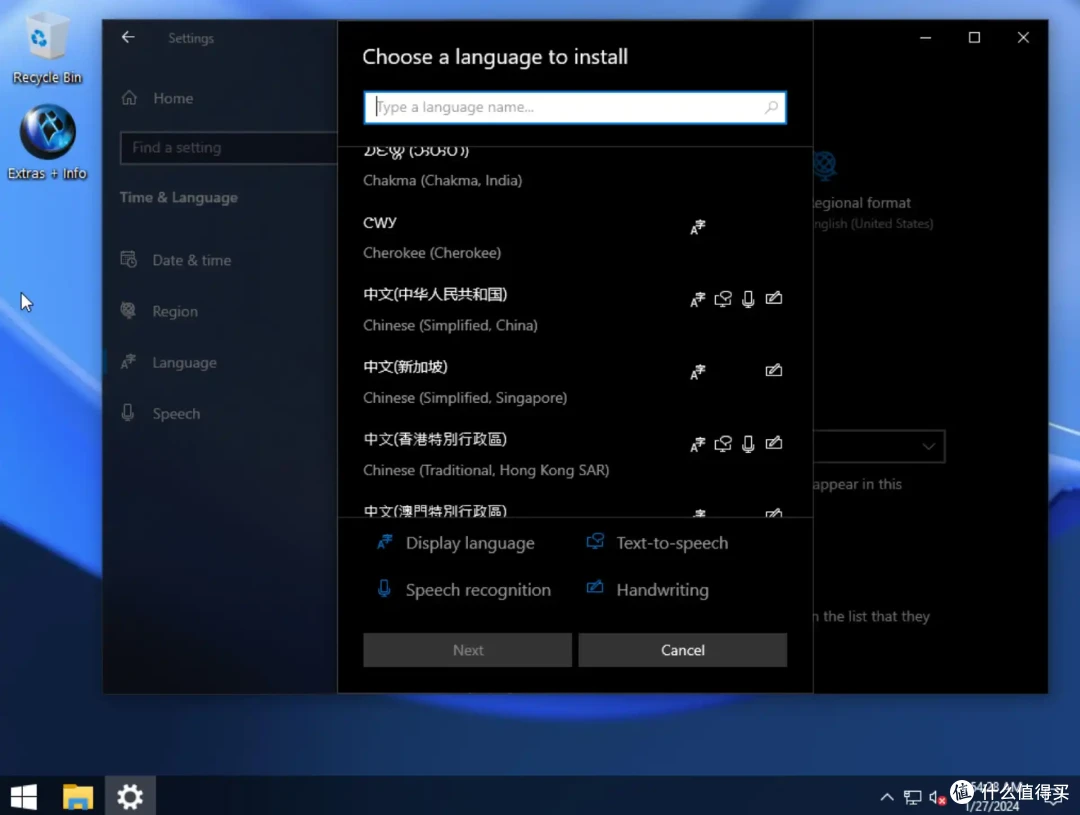Click the Display language legend icon
This screenshot has width=1080, height=815.
pos(384,542)
